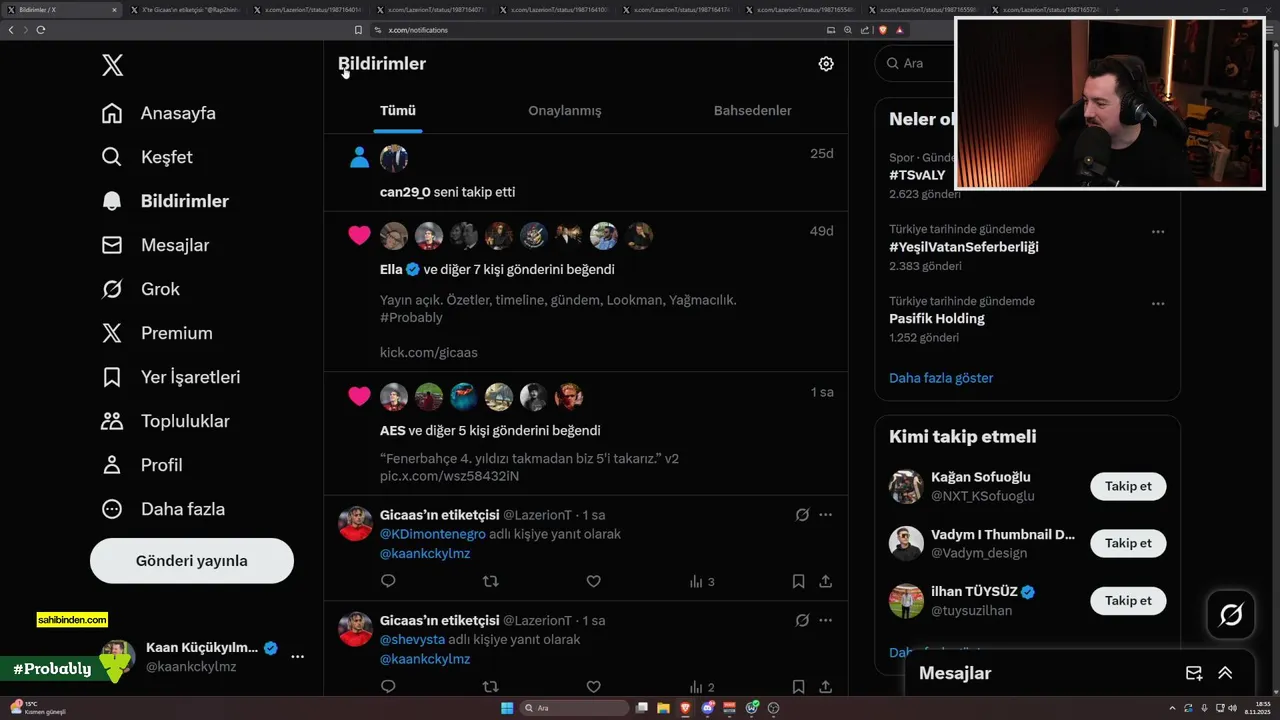View stats showing 3 views
The height and width of the screenshot is (720, 1280).
(702, 582)
